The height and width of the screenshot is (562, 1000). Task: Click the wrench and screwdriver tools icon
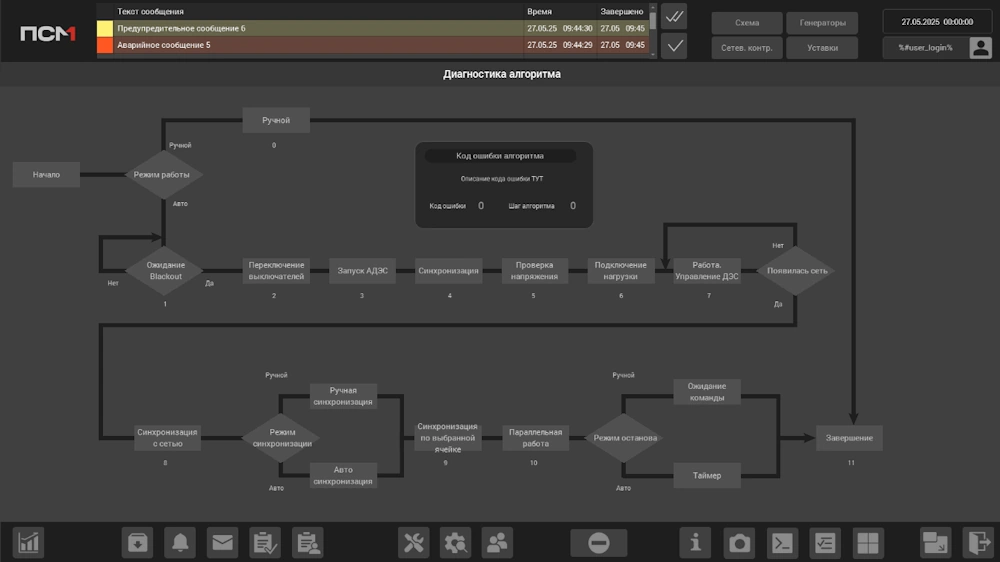pos(413,543)
